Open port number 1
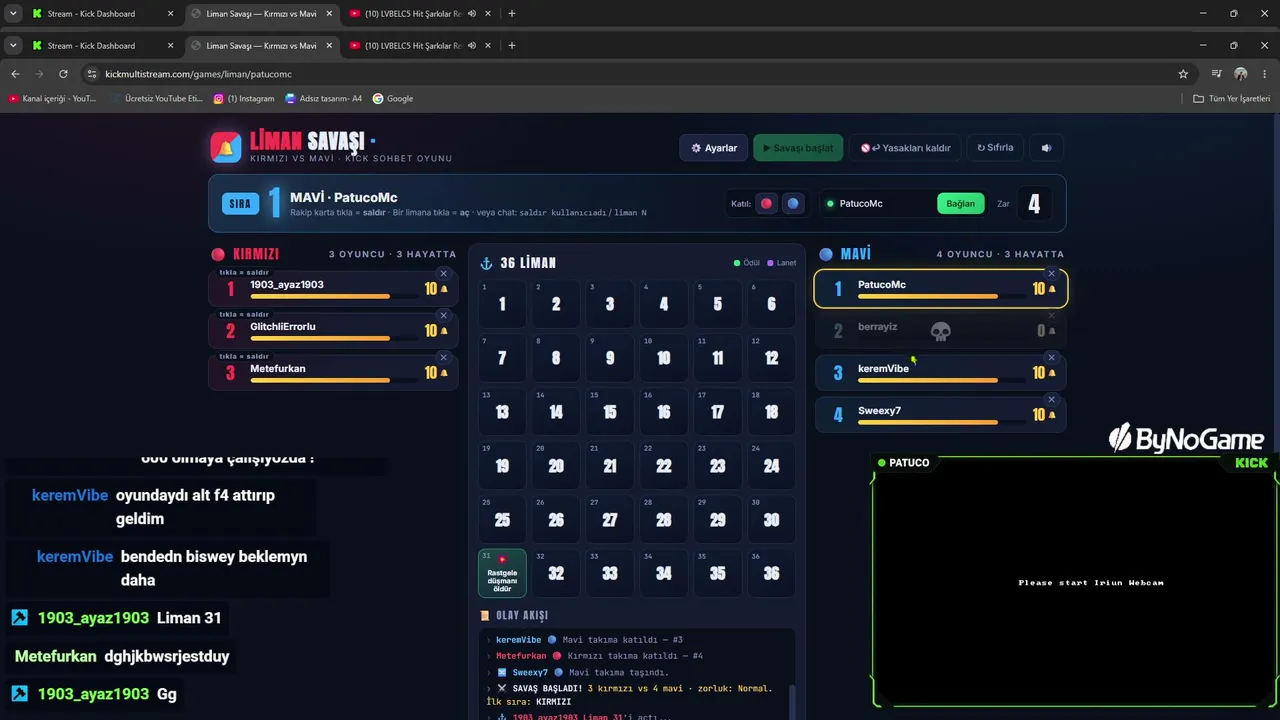Screen dimensions: 1280x720 (x=502, y=304)
